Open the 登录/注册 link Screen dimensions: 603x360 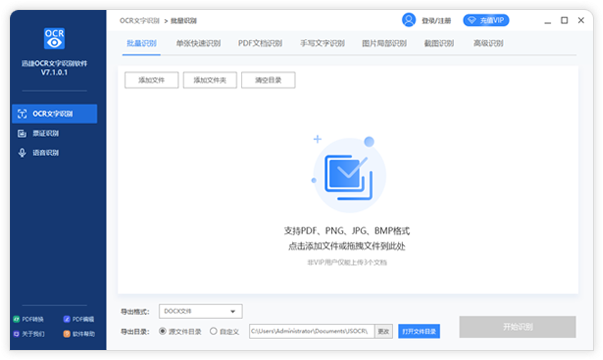(436, 20)
